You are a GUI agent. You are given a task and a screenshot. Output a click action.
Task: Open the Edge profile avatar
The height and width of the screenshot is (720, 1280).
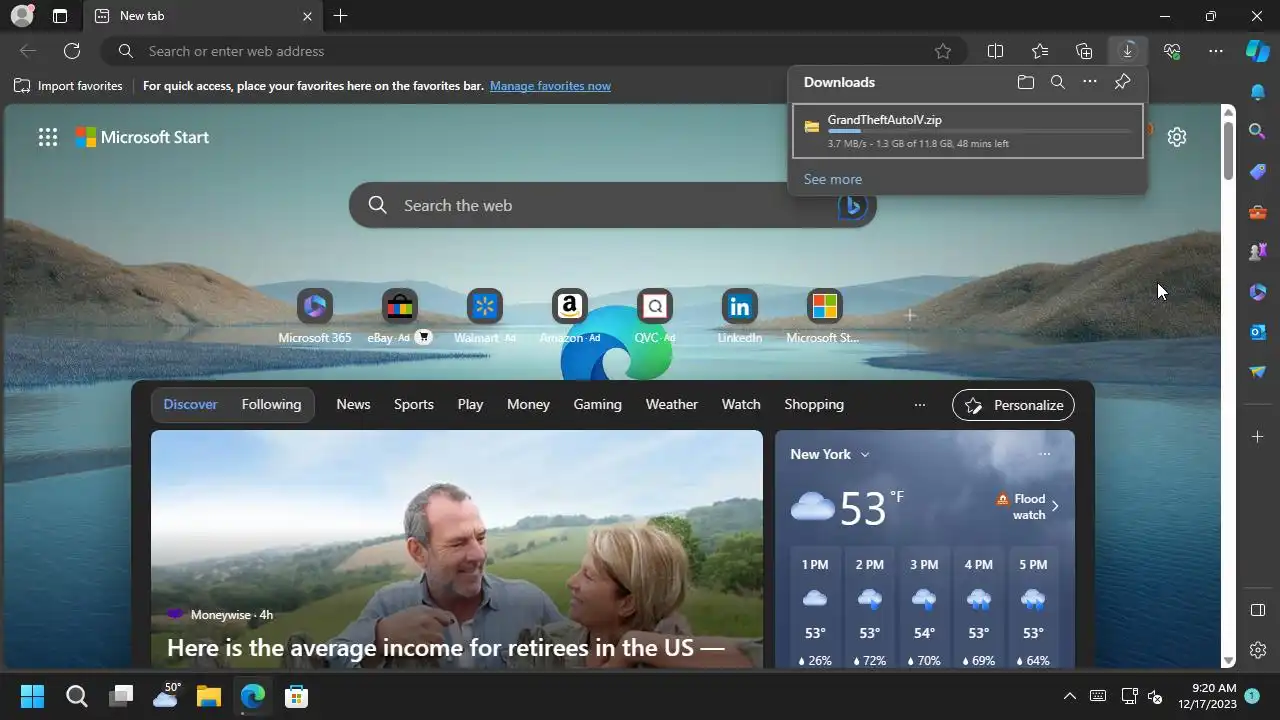22,16
